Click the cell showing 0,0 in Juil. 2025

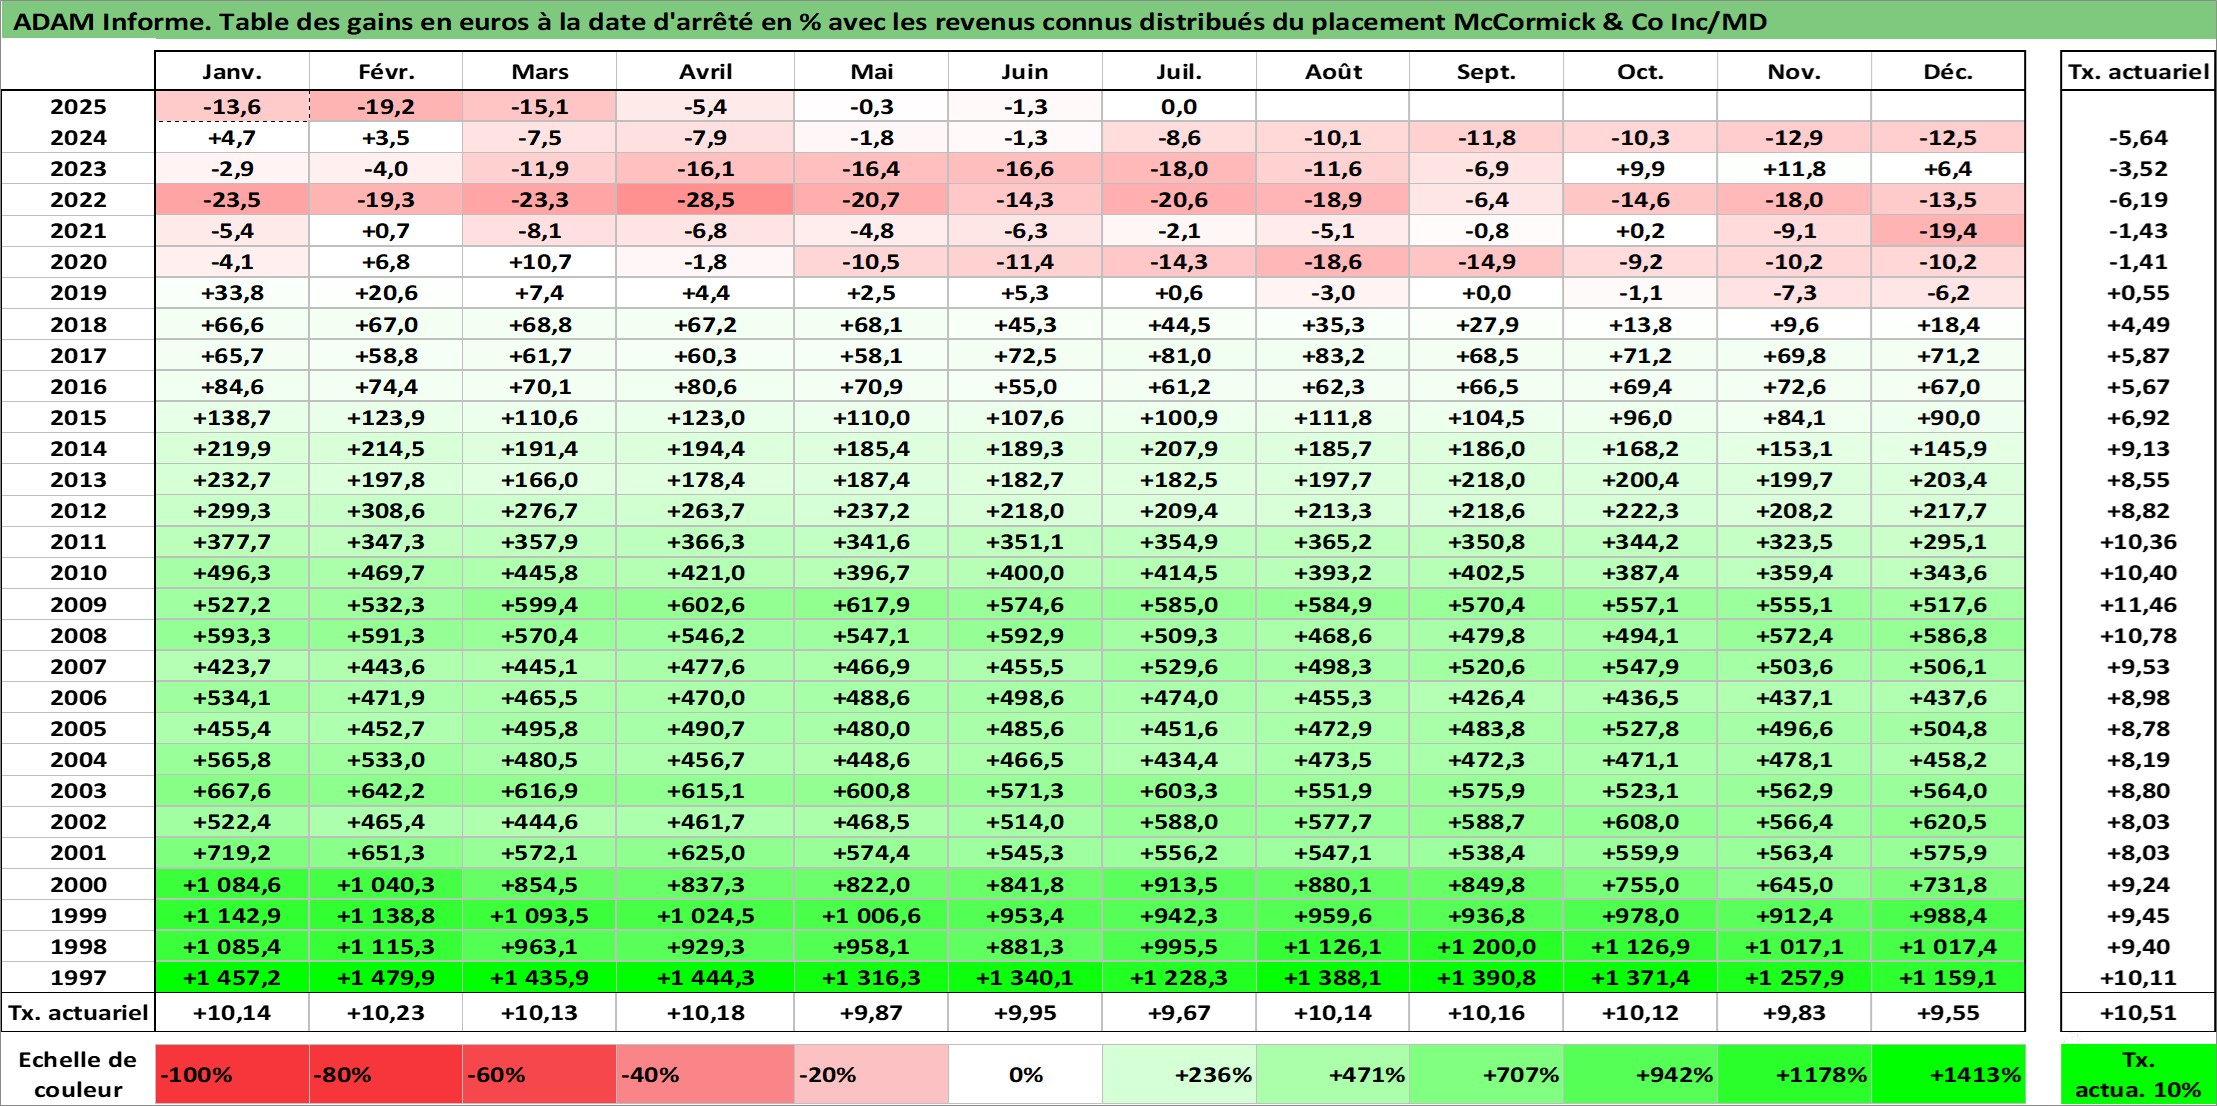point(1179,106)
